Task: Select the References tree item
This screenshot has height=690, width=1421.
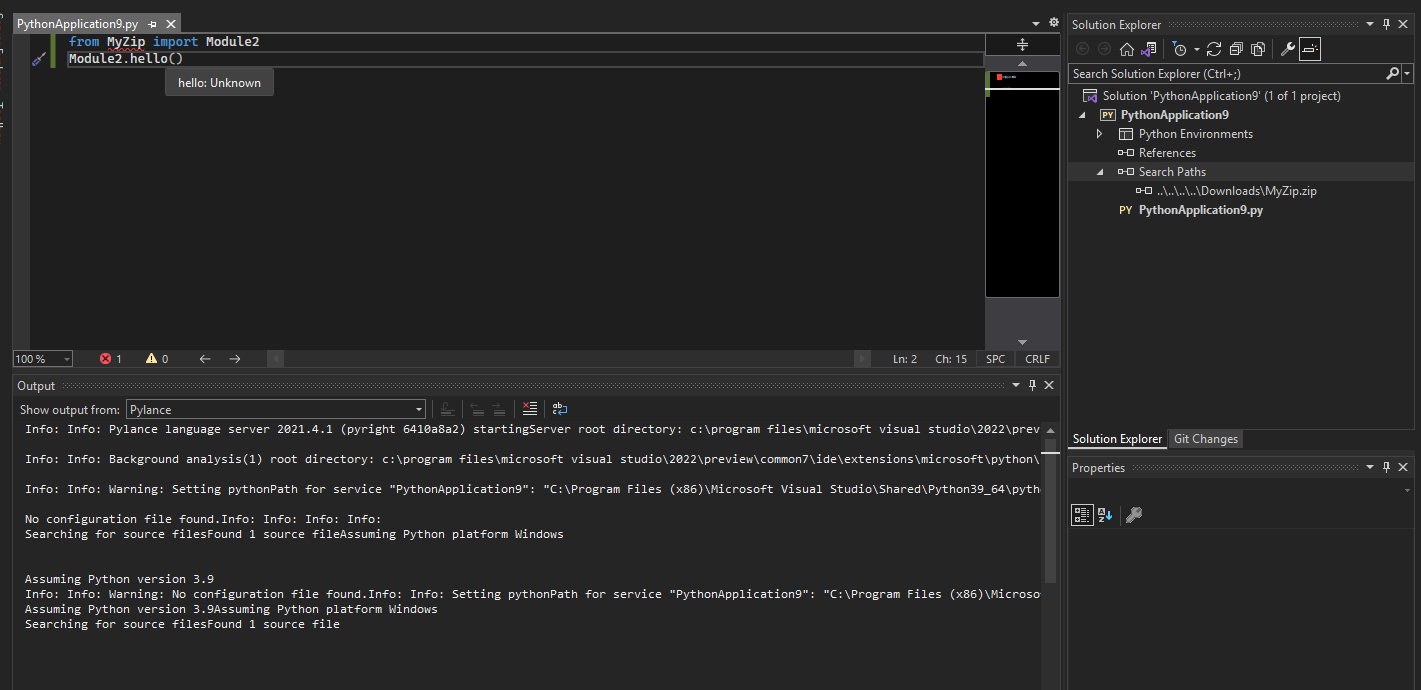Action: pyautogui.click(x=1167, y=153)
